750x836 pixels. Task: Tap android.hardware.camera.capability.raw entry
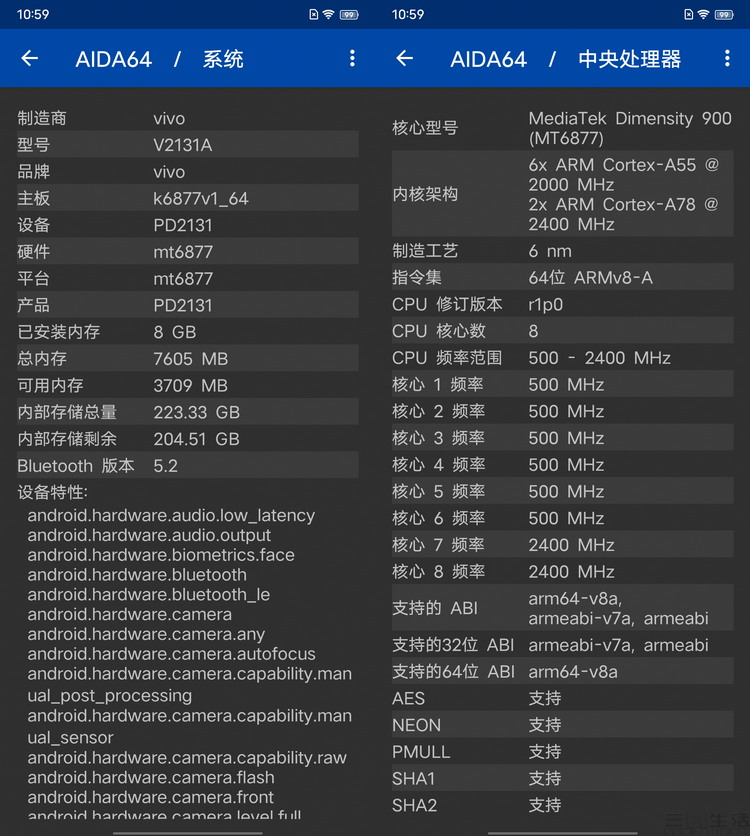click(187, 758)
